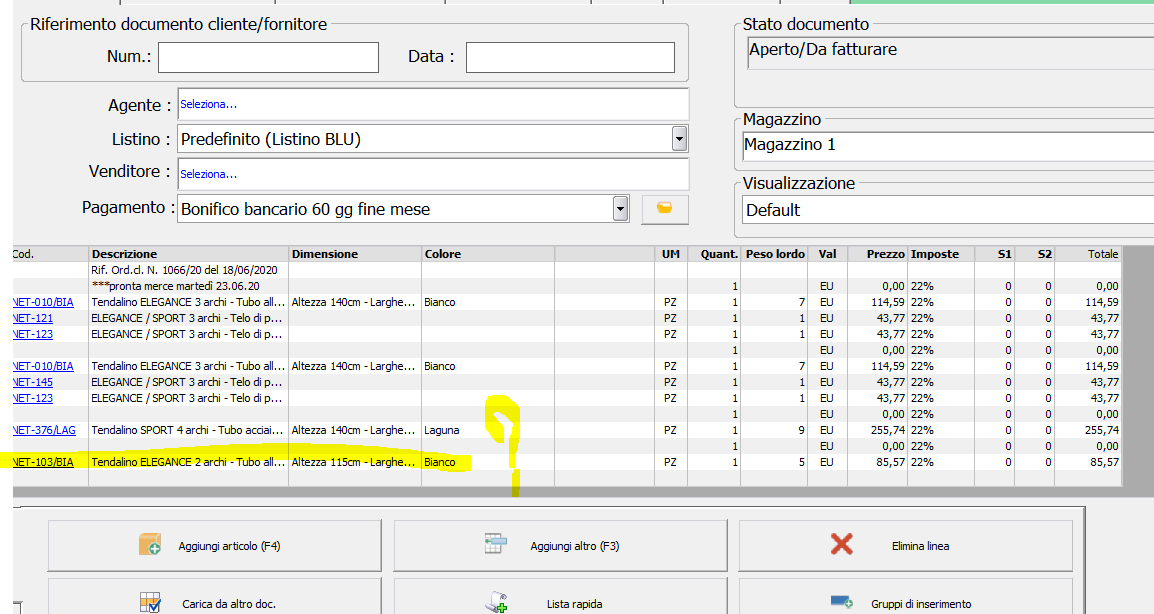1154x614 pixels.
Task: Focus the Num. reference input field
Action: pyautogui.click(x=268, y=57)
